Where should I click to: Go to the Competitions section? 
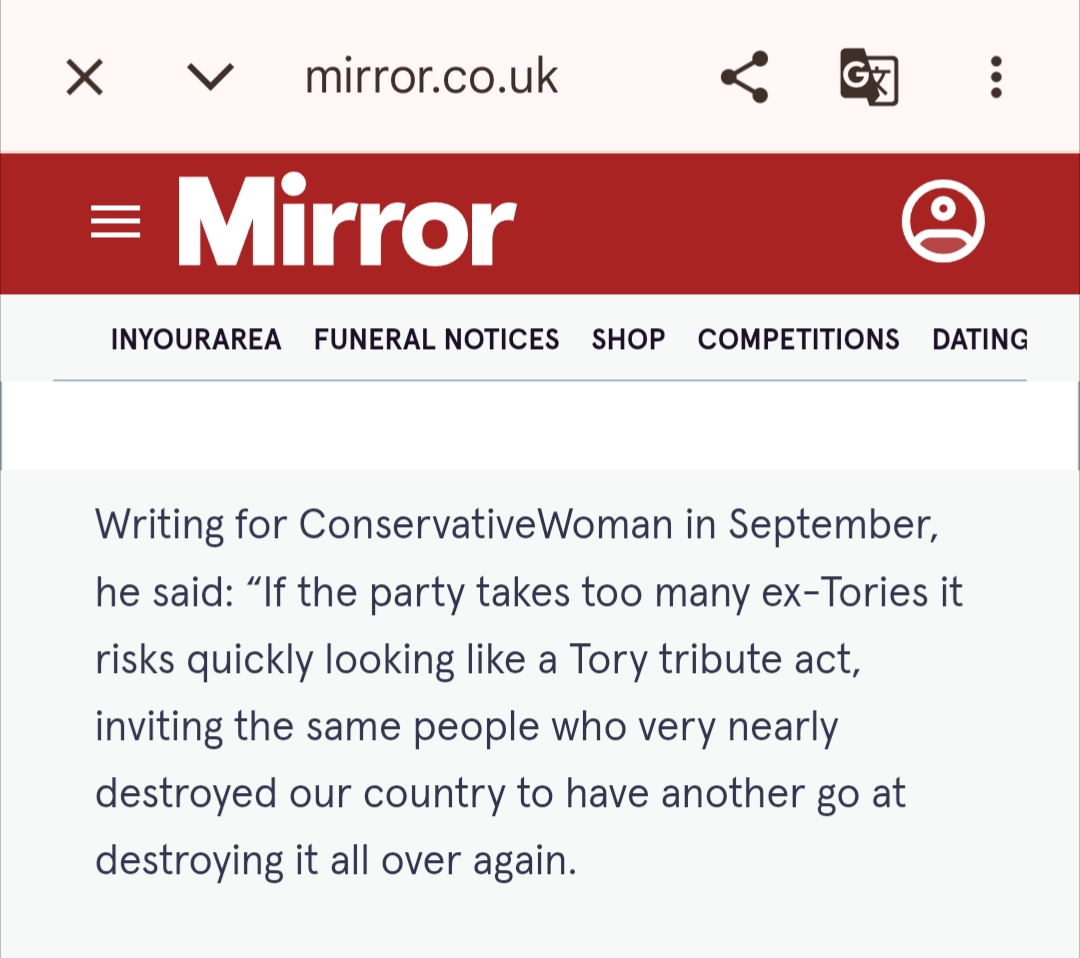coord(798,340)
